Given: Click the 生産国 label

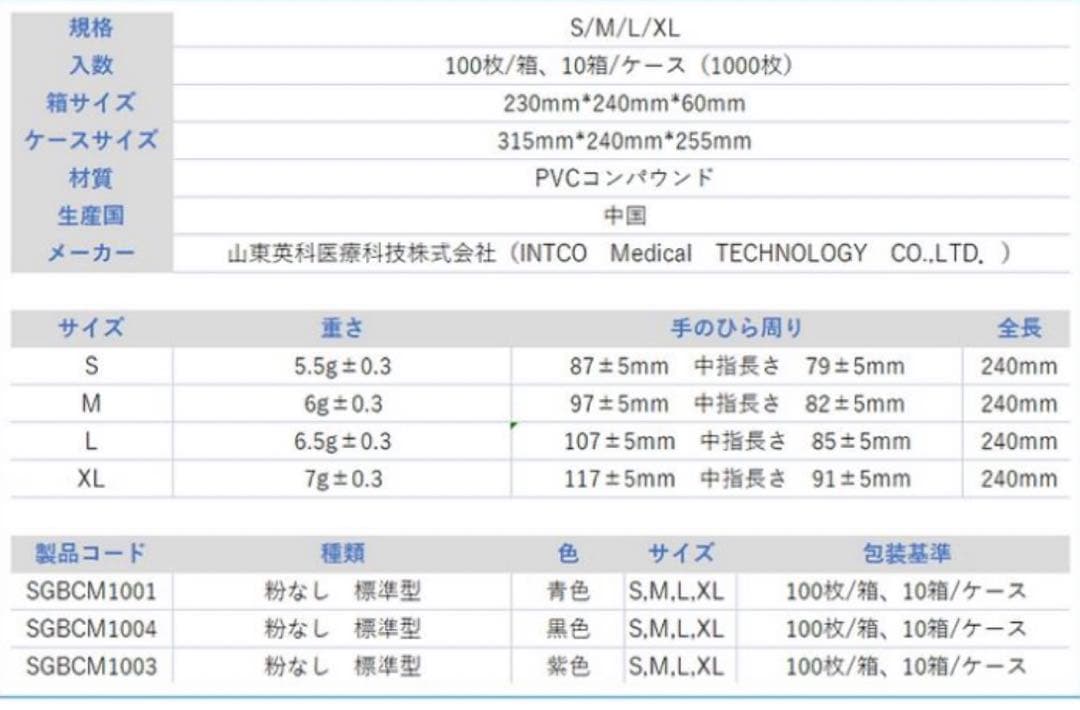Looking at the screenshot, I should [91, 216].
